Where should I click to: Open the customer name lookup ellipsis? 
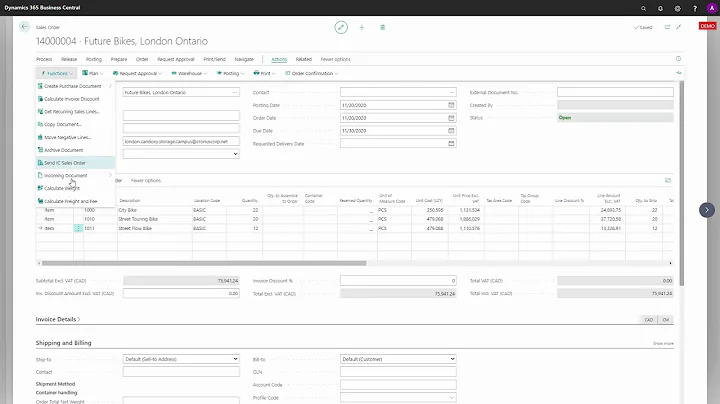point(235,92)
